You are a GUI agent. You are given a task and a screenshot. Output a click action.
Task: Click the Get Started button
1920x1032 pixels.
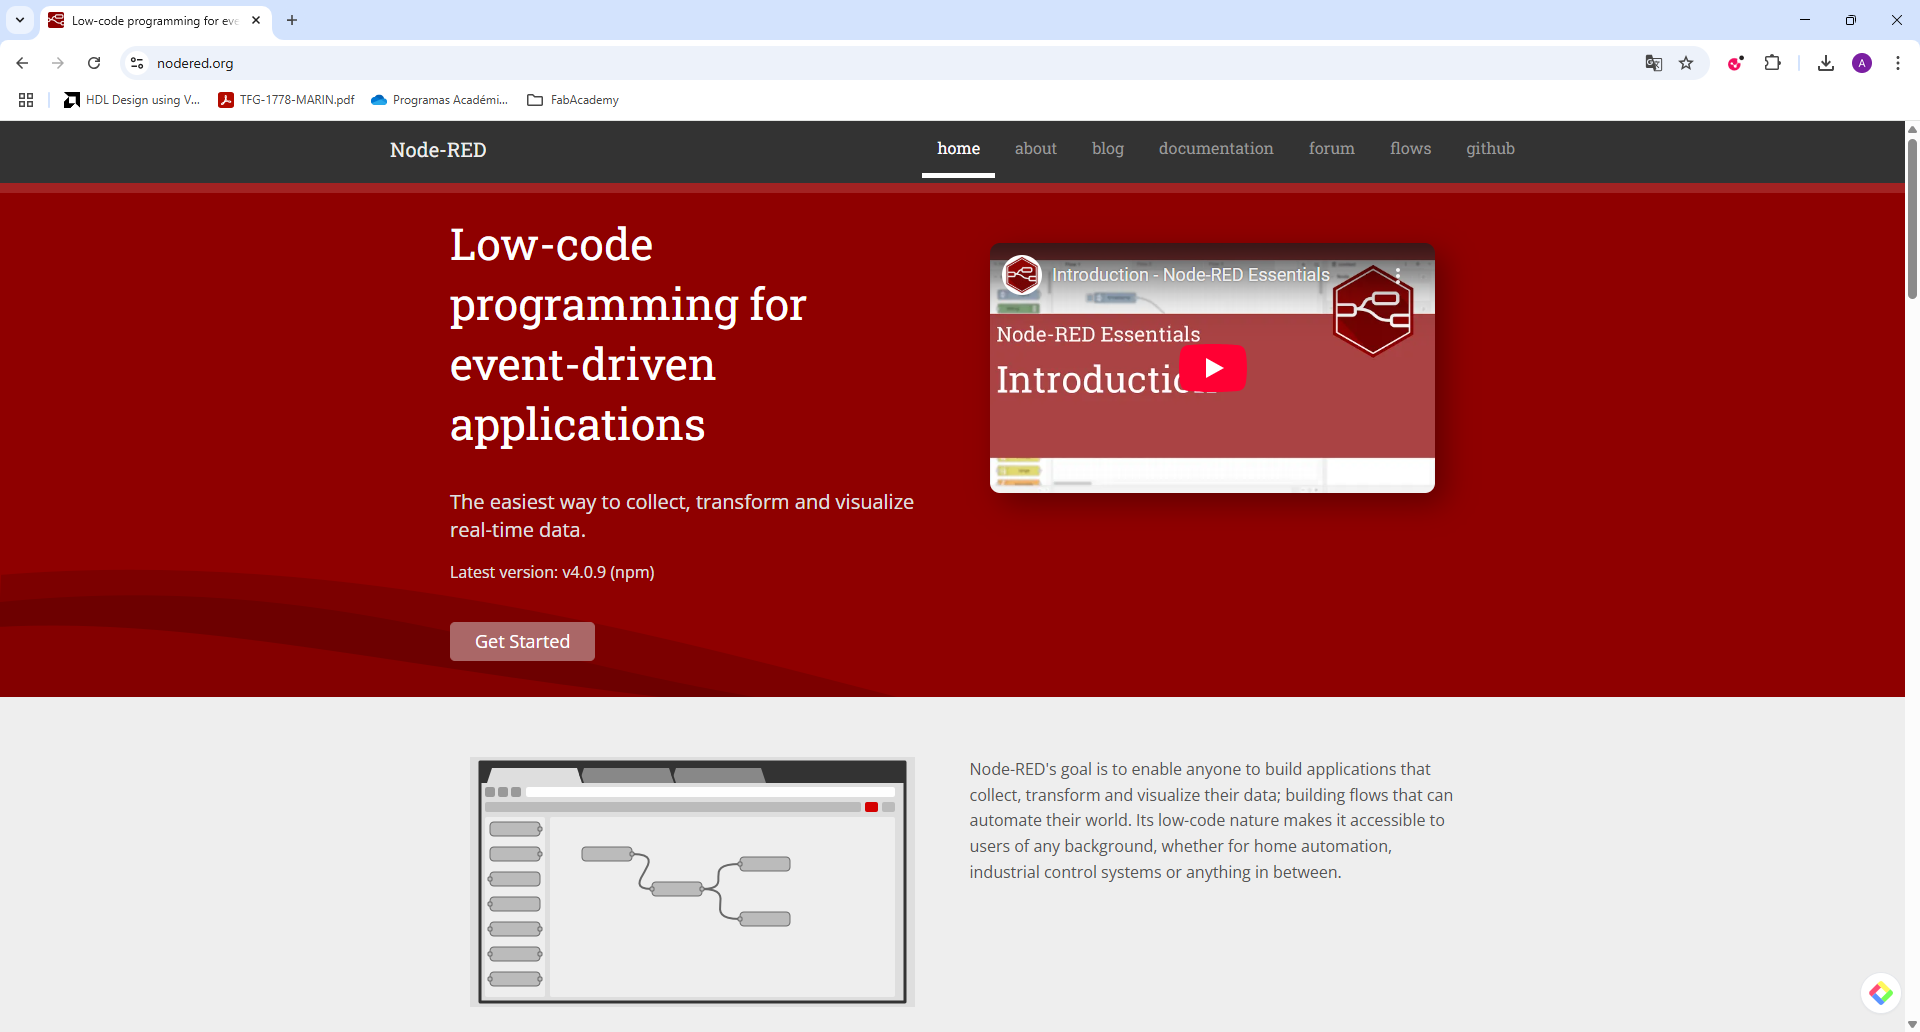pos(522,642)
